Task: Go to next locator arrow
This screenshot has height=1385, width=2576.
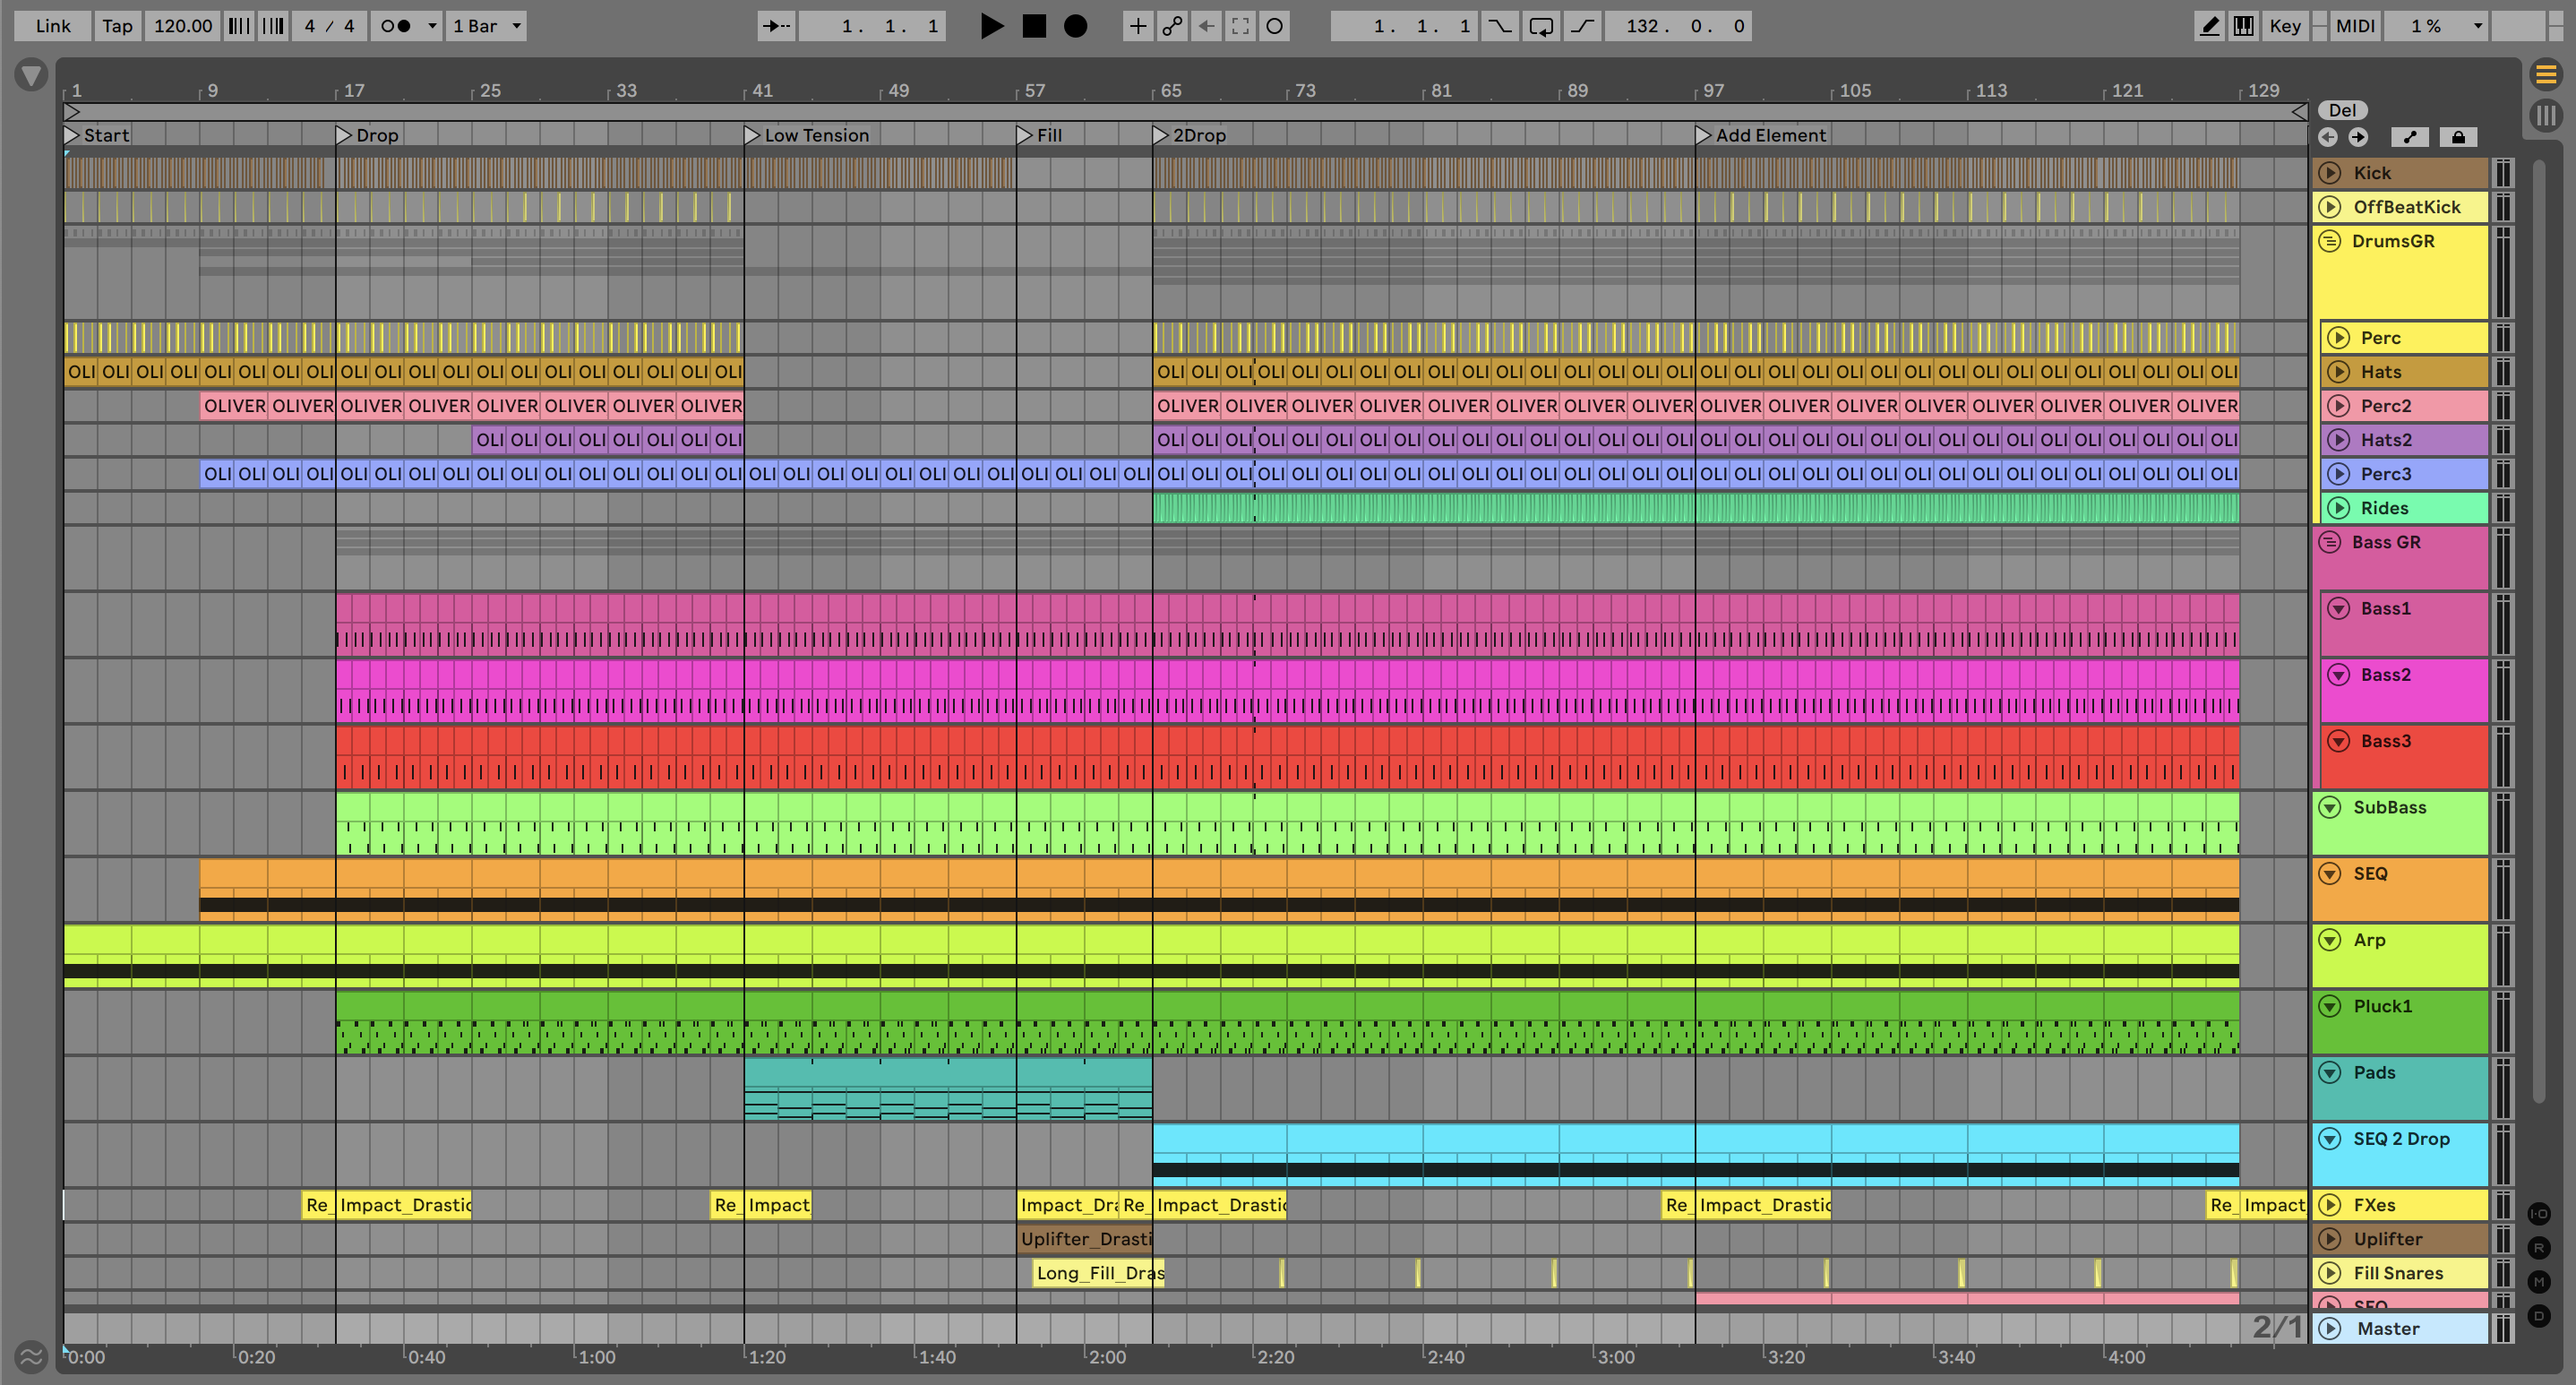Action: [x=2358, y=137]
